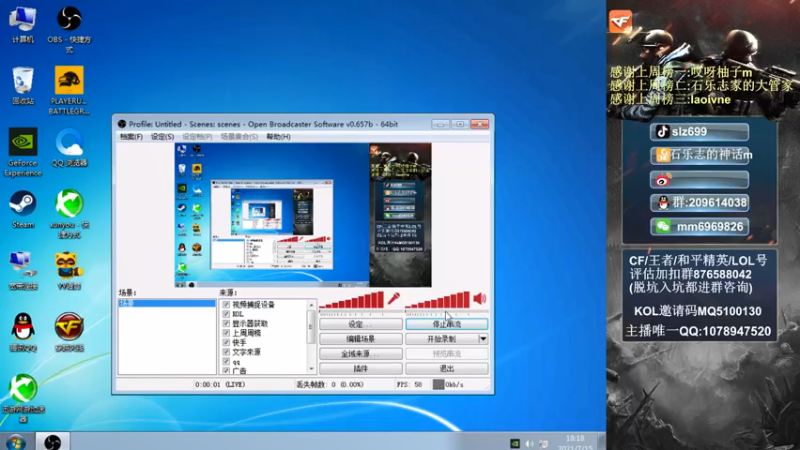
Task: Open the network computer icon below Steam
Action: pos(22,270)
